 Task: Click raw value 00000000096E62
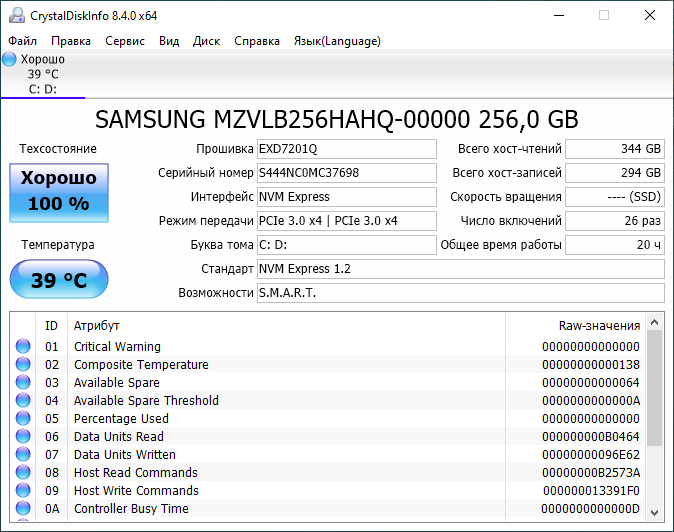coord(591,455)
